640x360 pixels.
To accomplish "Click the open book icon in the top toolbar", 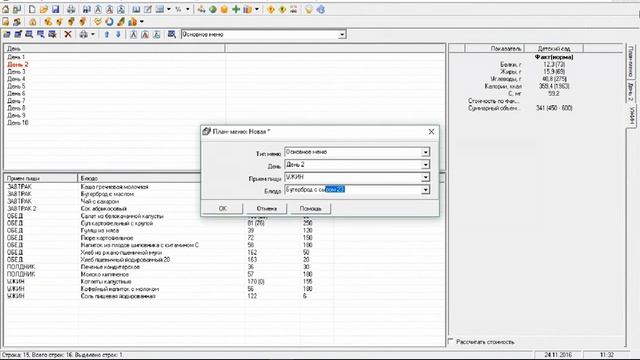I will (x=136, y=9).
